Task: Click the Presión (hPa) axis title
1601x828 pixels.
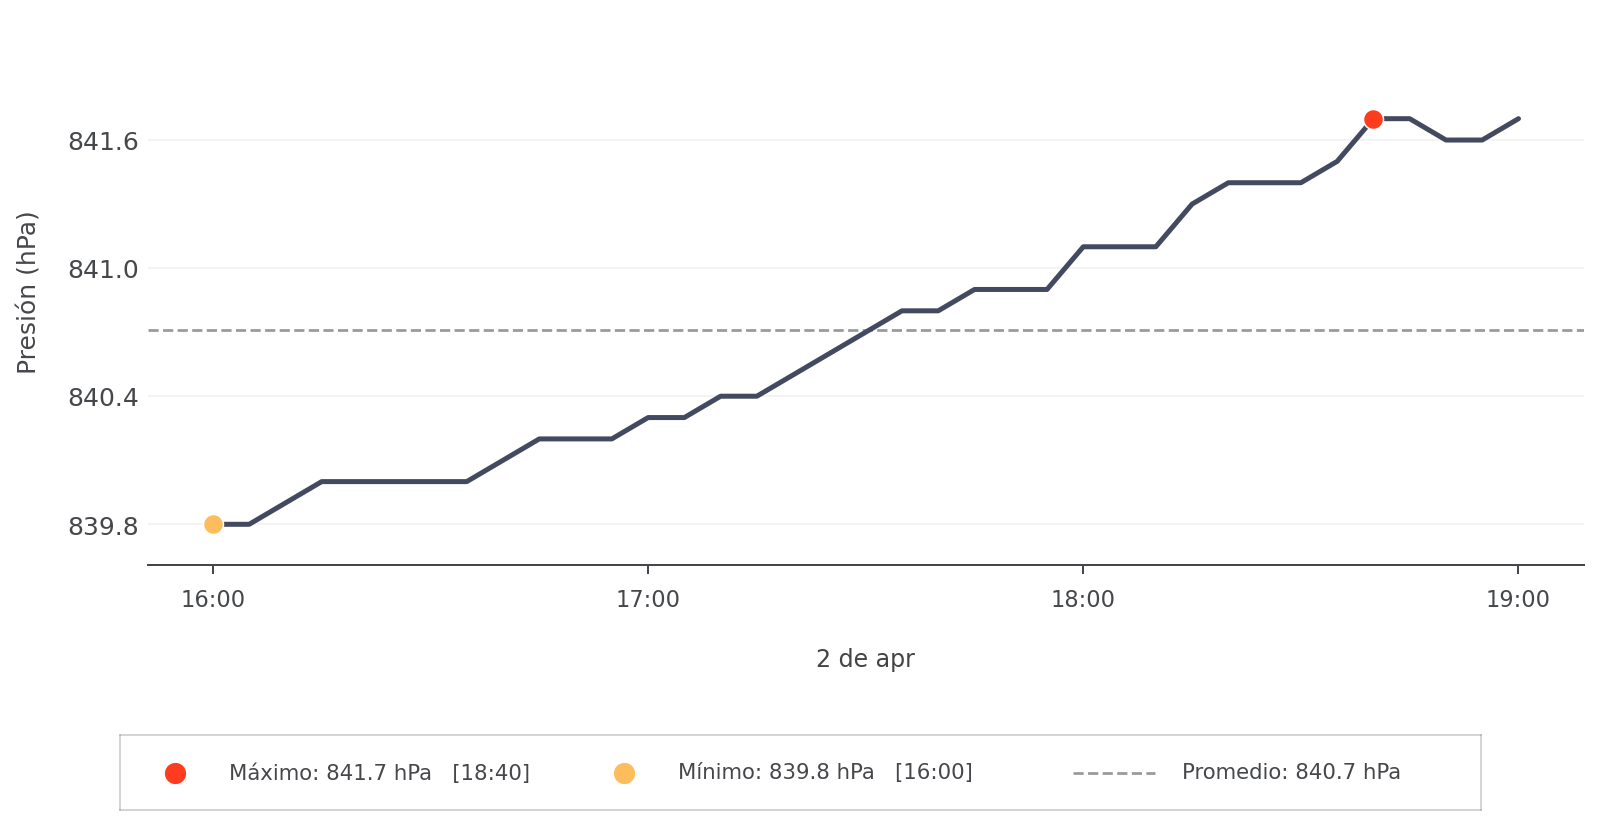Action: pyautogui.click(x=27, y=292)
